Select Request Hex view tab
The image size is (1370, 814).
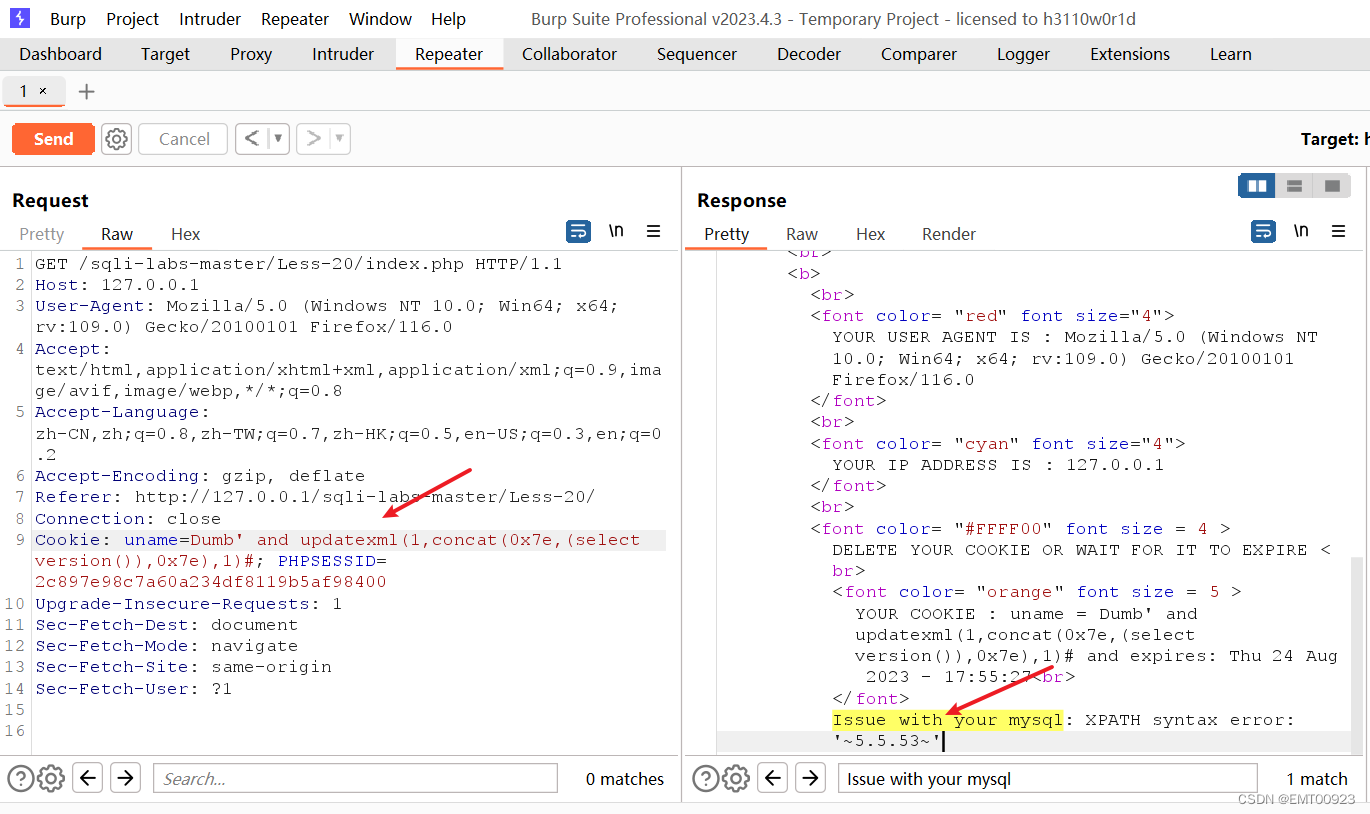pyautogui.click(x=186, y=234)
